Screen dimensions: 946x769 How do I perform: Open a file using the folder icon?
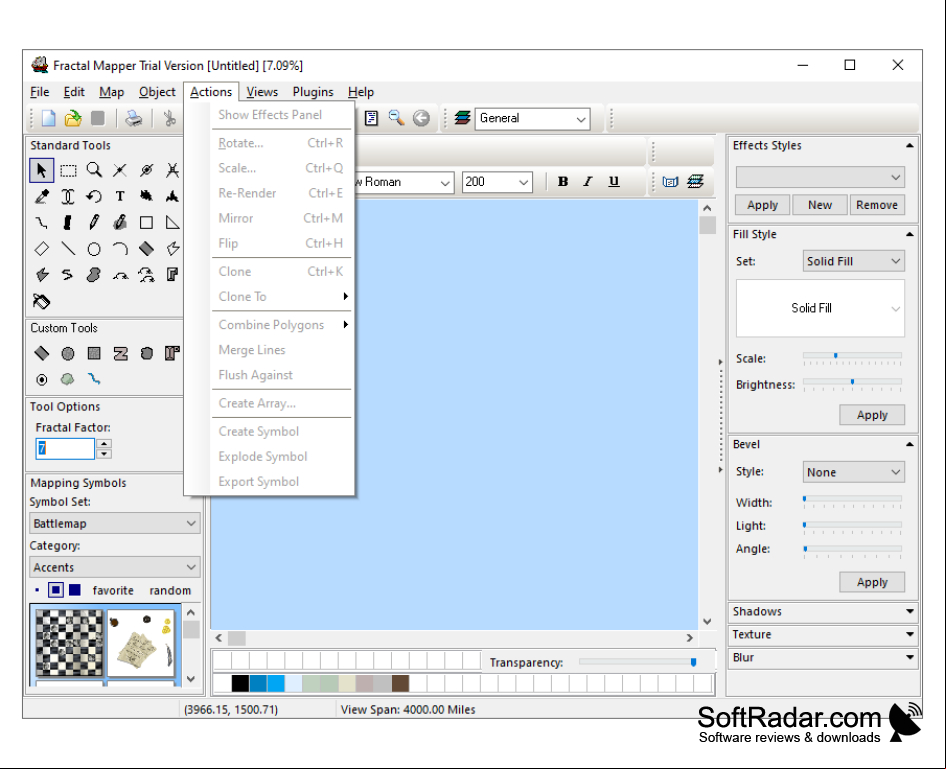(x=73, y=118)
